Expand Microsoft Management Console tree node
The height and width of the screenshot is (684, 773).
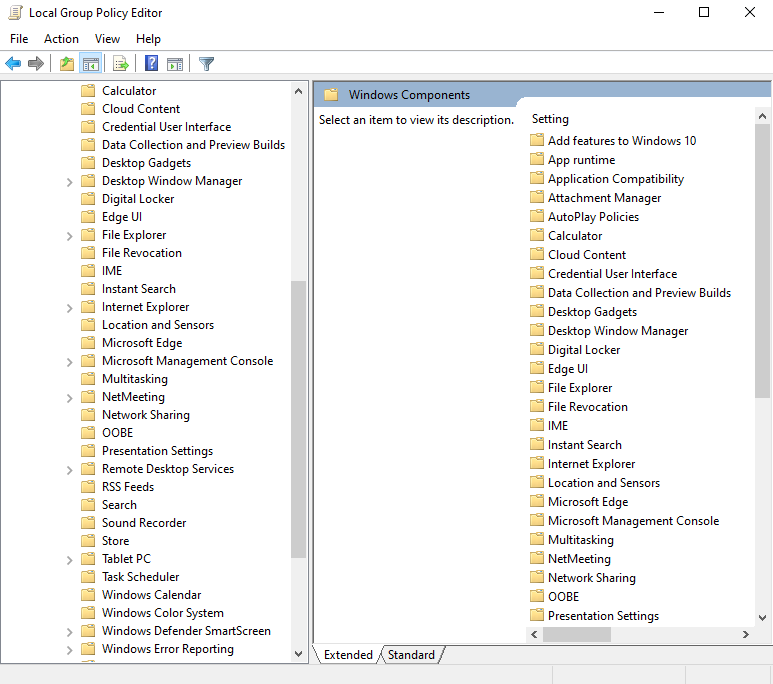point(70,362)
